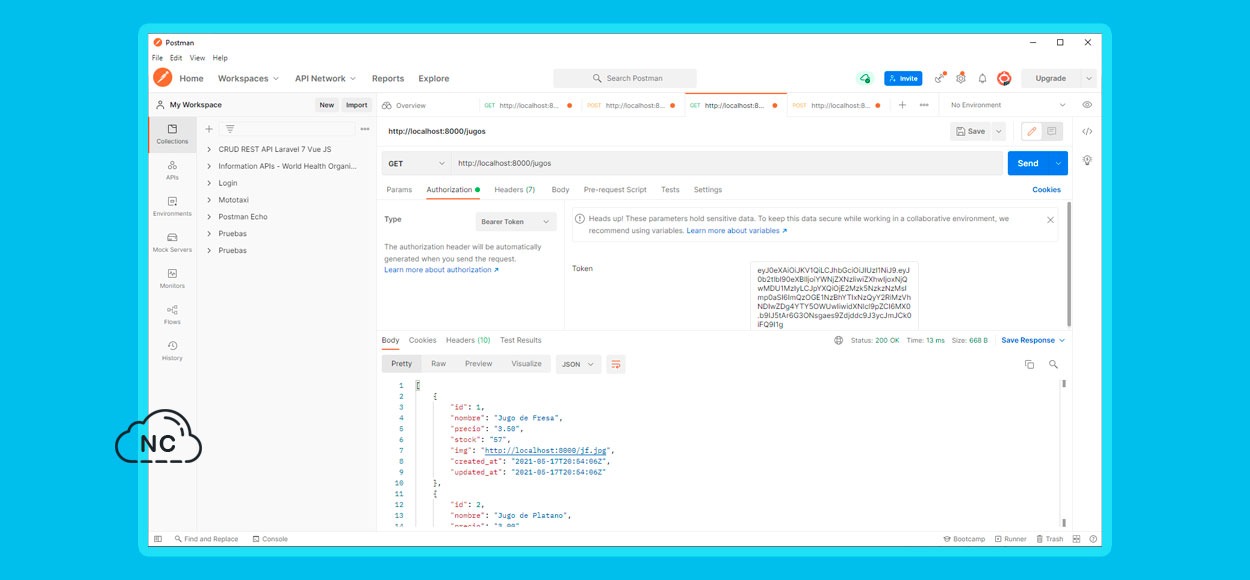Open the Send button dropdown arrow
The image size is (1250, 580).
click(x=1059, y=163)
